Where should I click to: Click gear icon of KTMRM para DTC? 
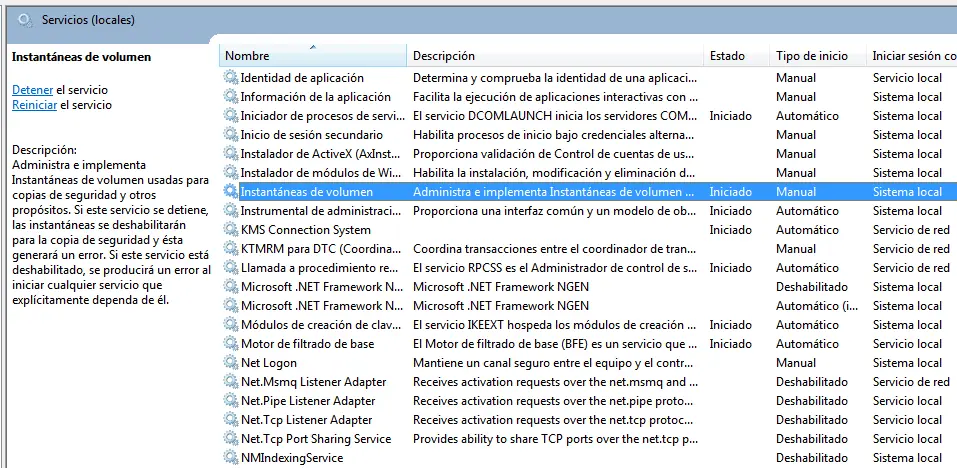(x=231, y=248)
